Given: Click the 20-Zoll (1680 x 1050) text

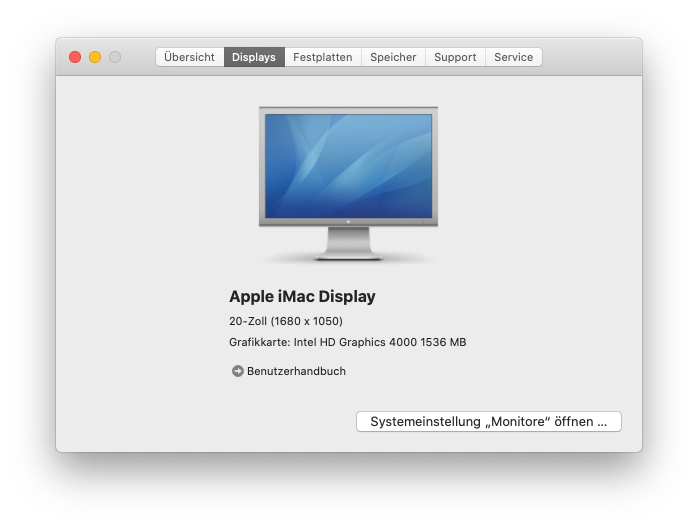Looking at the screenshot, I should [x=286, y=321].
